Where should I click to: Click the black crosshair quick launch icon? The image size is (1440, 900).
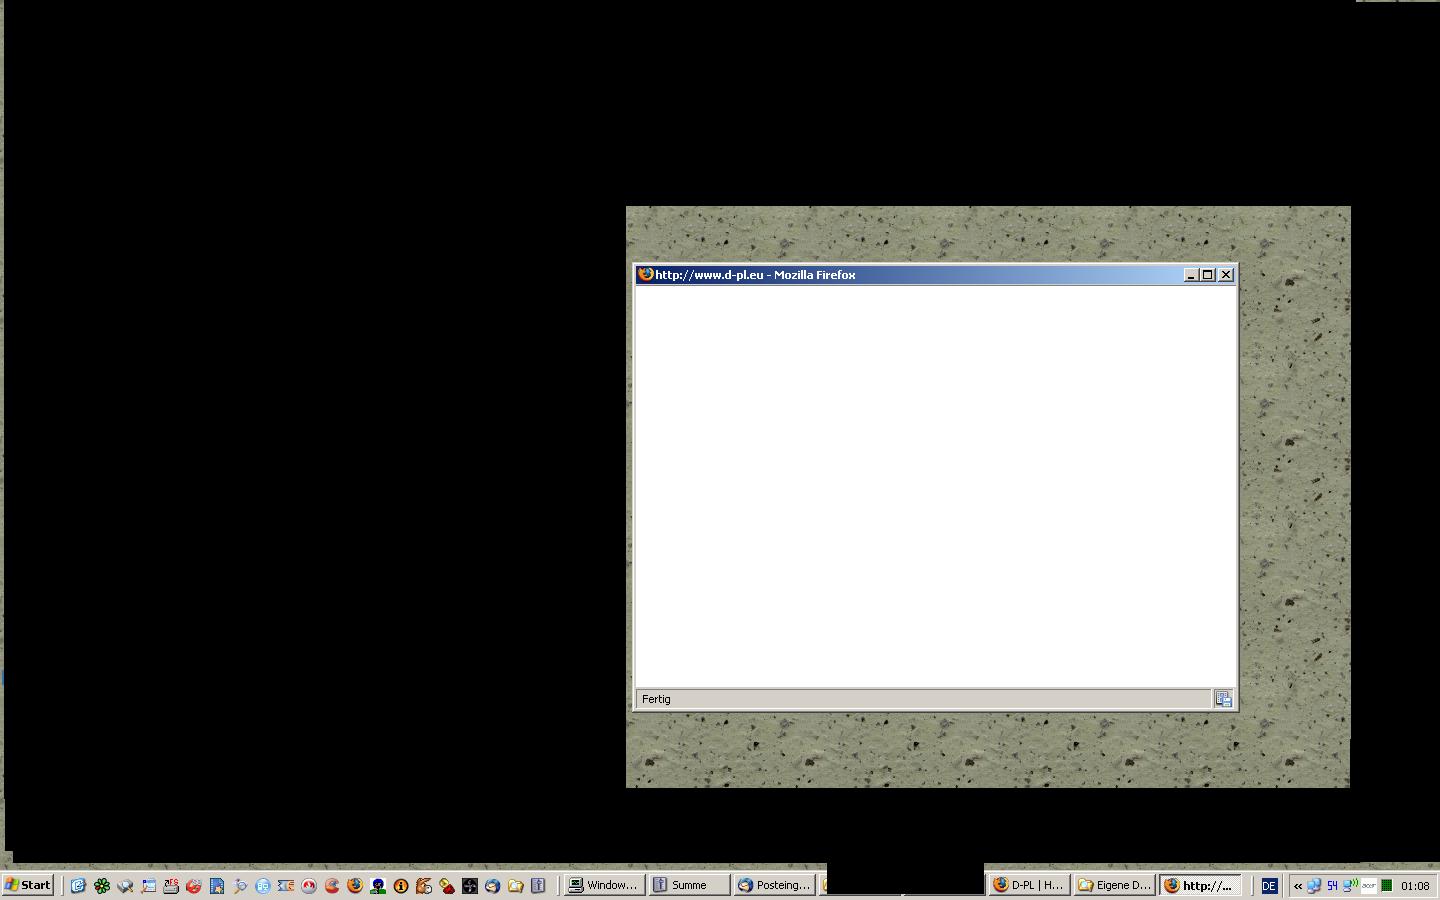coord(470,886)
